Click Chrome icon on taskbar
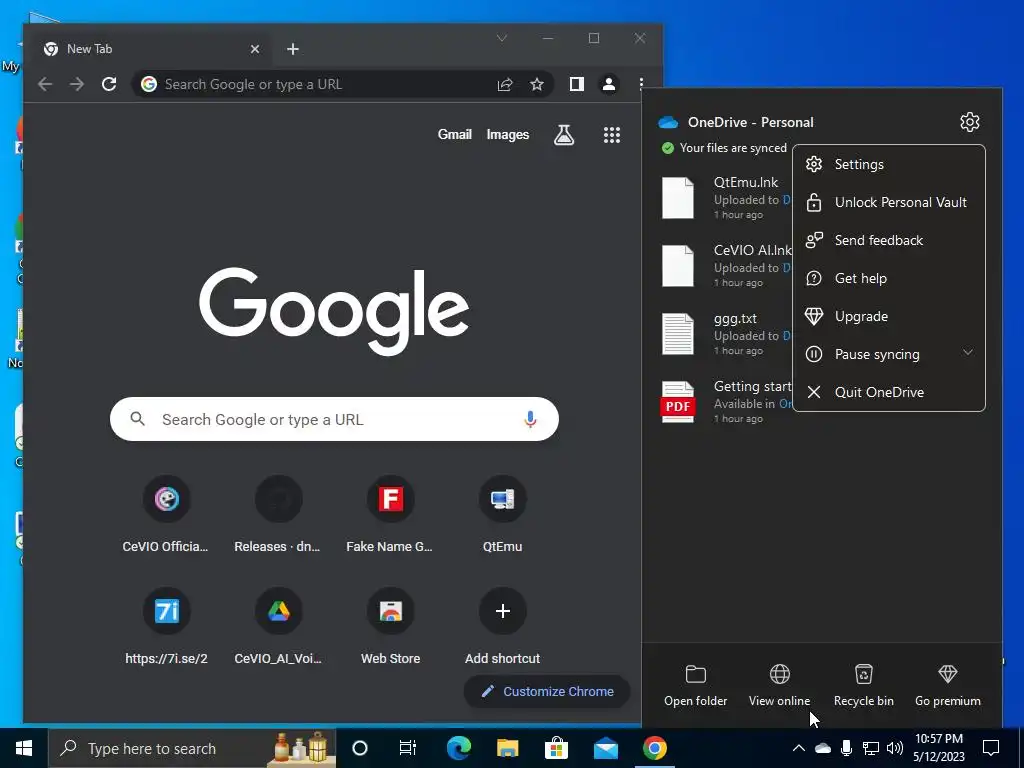The image size is (1024, 768). (654, 748)
